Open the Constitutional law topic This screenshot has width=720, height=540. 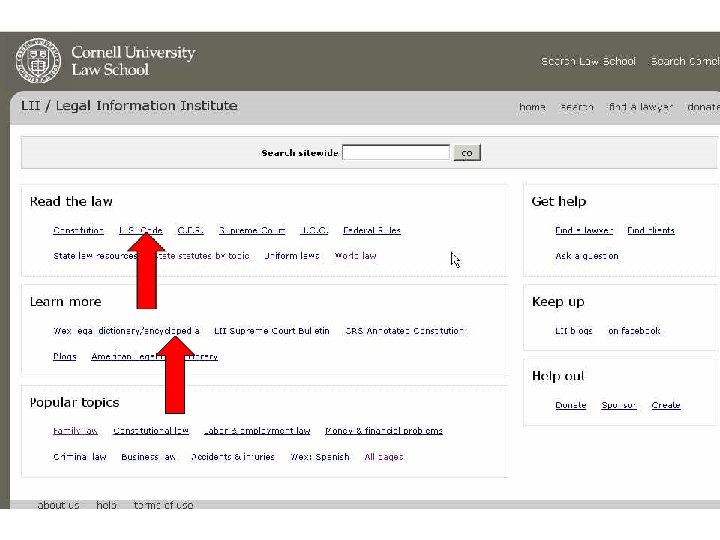pos(151,431)
